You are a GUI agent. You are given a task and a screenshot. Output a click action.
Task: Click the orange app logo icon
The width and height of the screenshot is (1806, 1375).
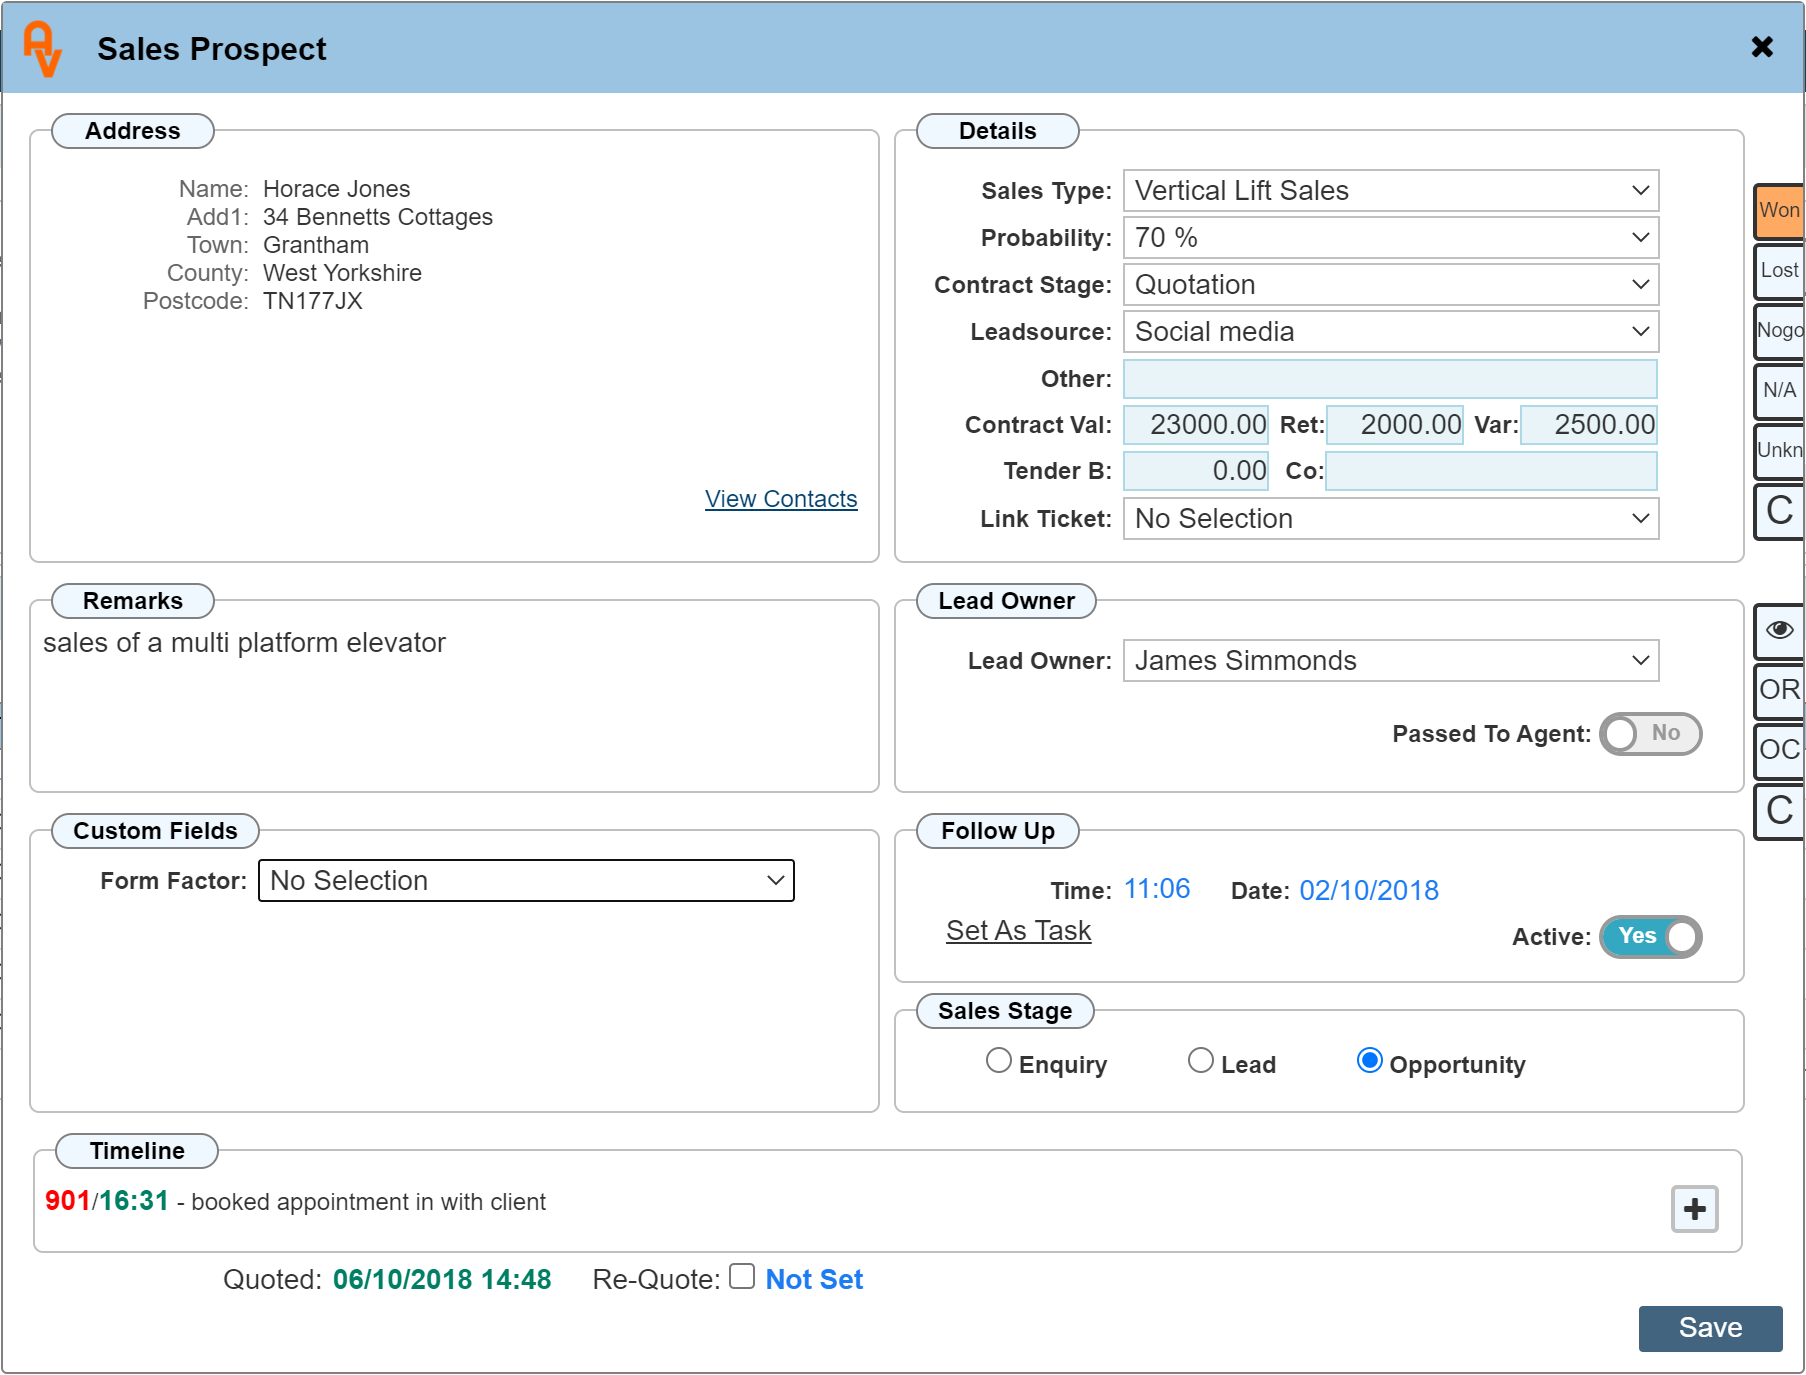tap(42, 49)
